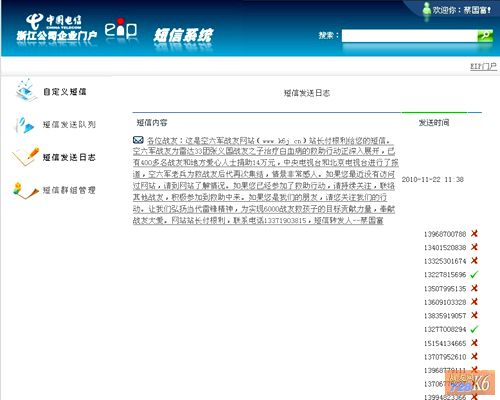Click the envelope icon before the message text
Viewport: 500px width, 400px height.
point(138,140)
